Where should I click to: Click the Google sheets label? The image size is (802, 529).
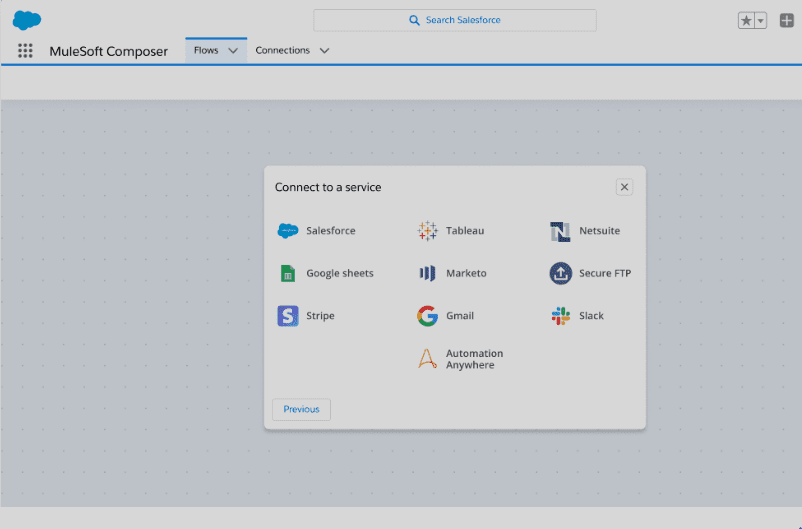click(340, 273)
